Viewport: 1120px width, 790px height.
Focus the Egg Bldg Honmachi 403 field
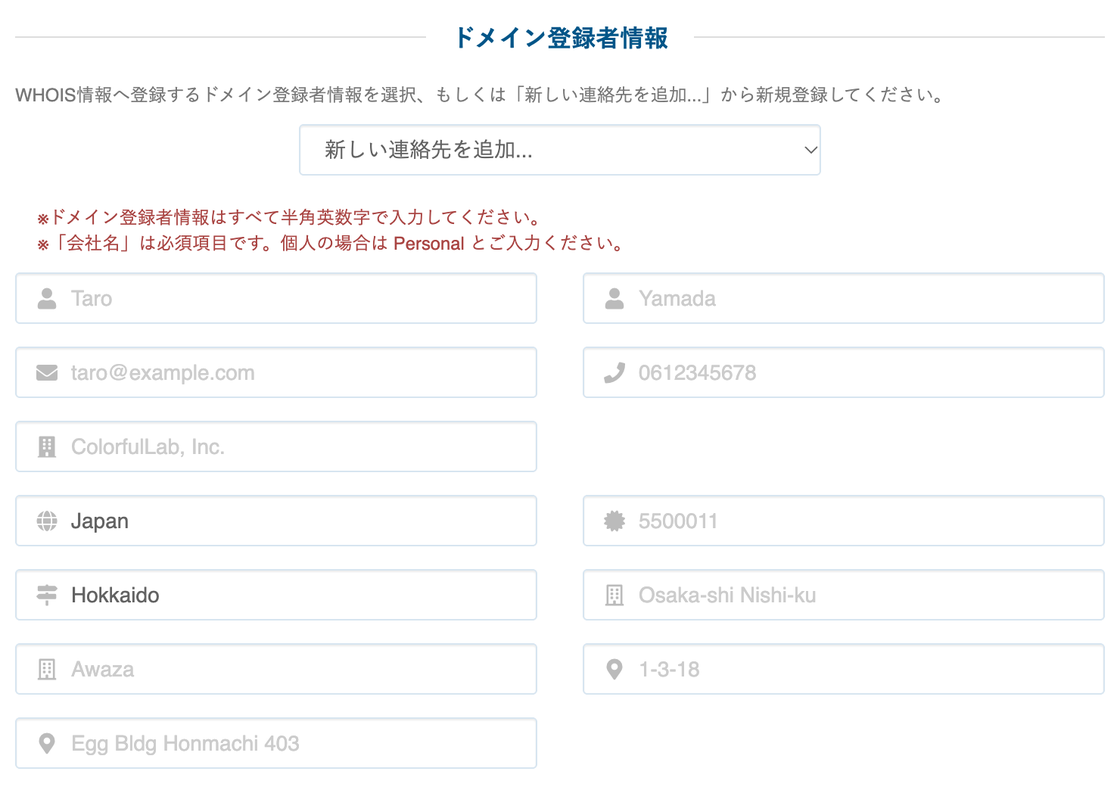276,744
